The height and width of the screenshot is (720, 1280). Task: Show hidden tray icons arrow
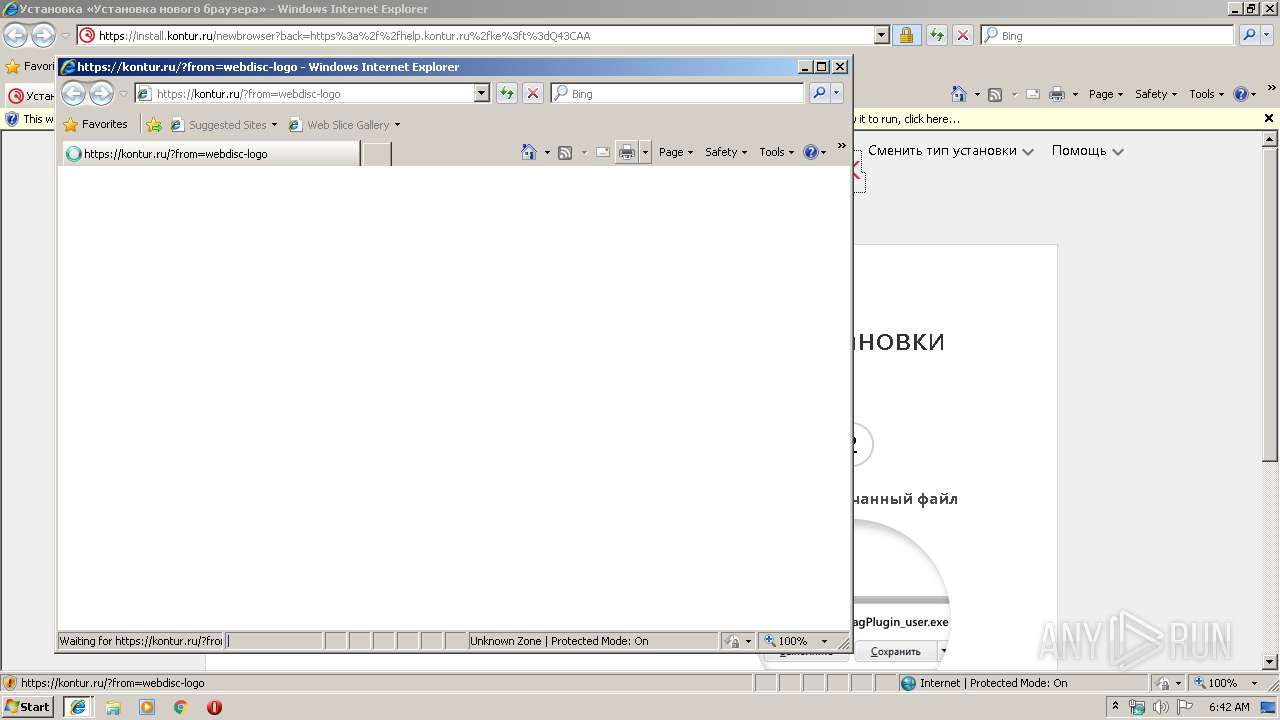(1115, 706)
